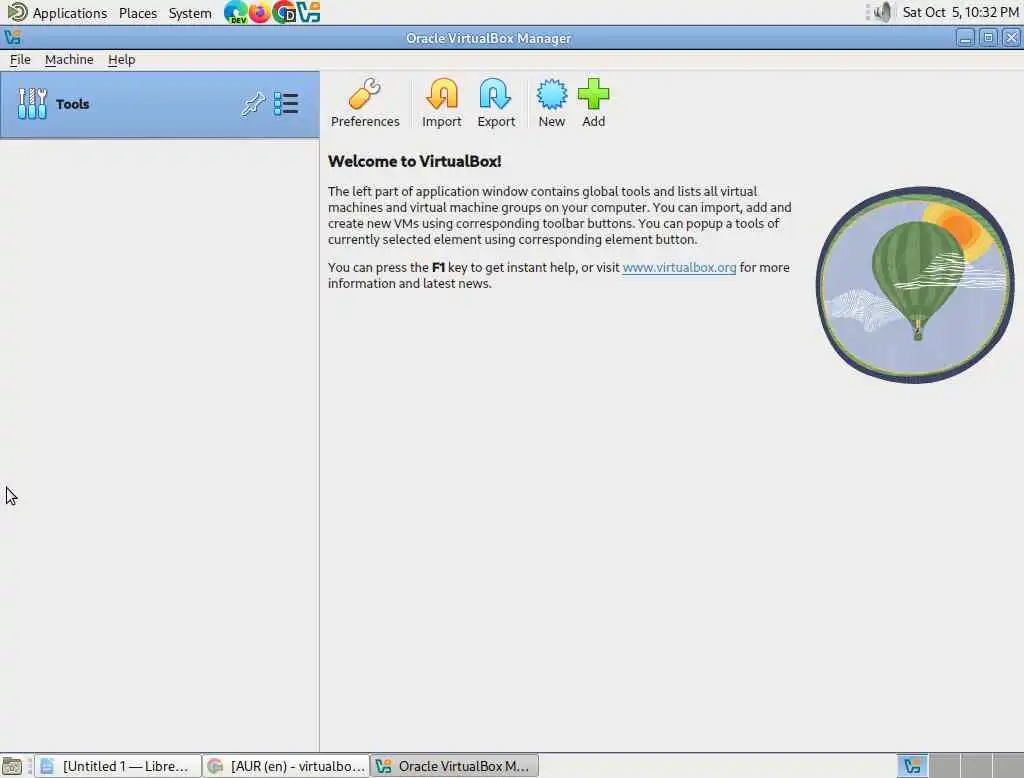Viewport: 1024px width, 778px height.
Task: Click the pin icon beside Tools
Action: click(x=253, y=104)
